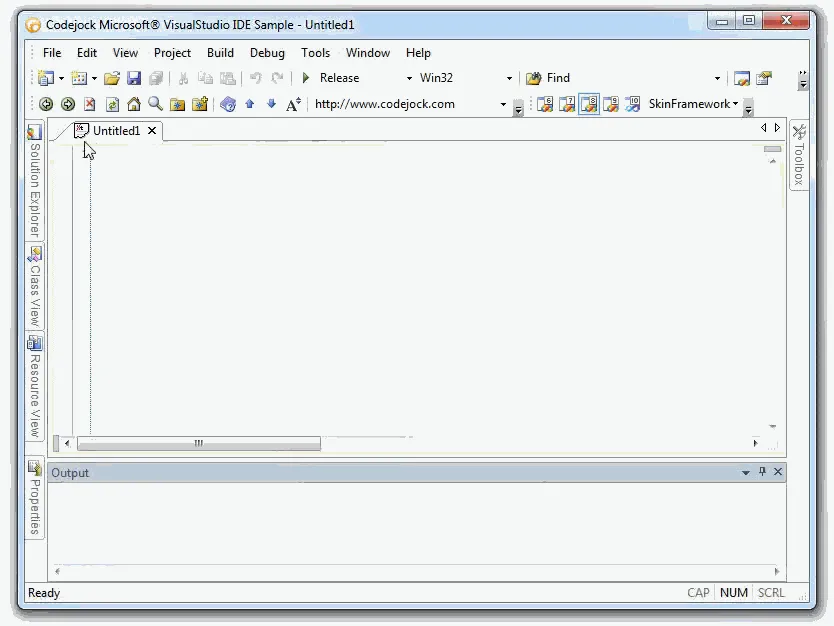Click the web Forward navigation icon
The image size is (834, 626).
68,104
